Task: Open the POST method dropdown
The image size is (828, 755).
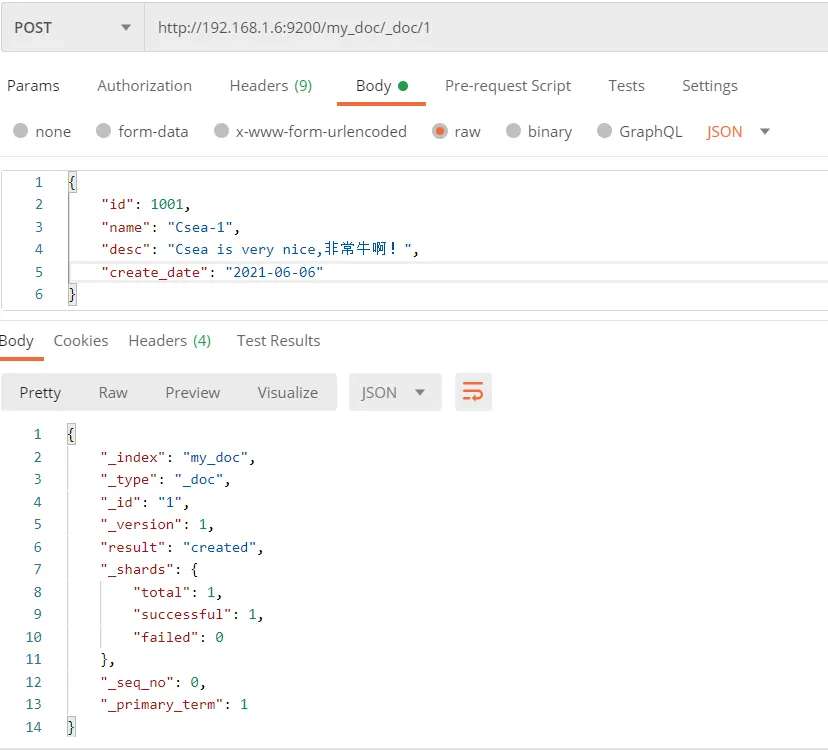Action: click(x=72, y=28)
